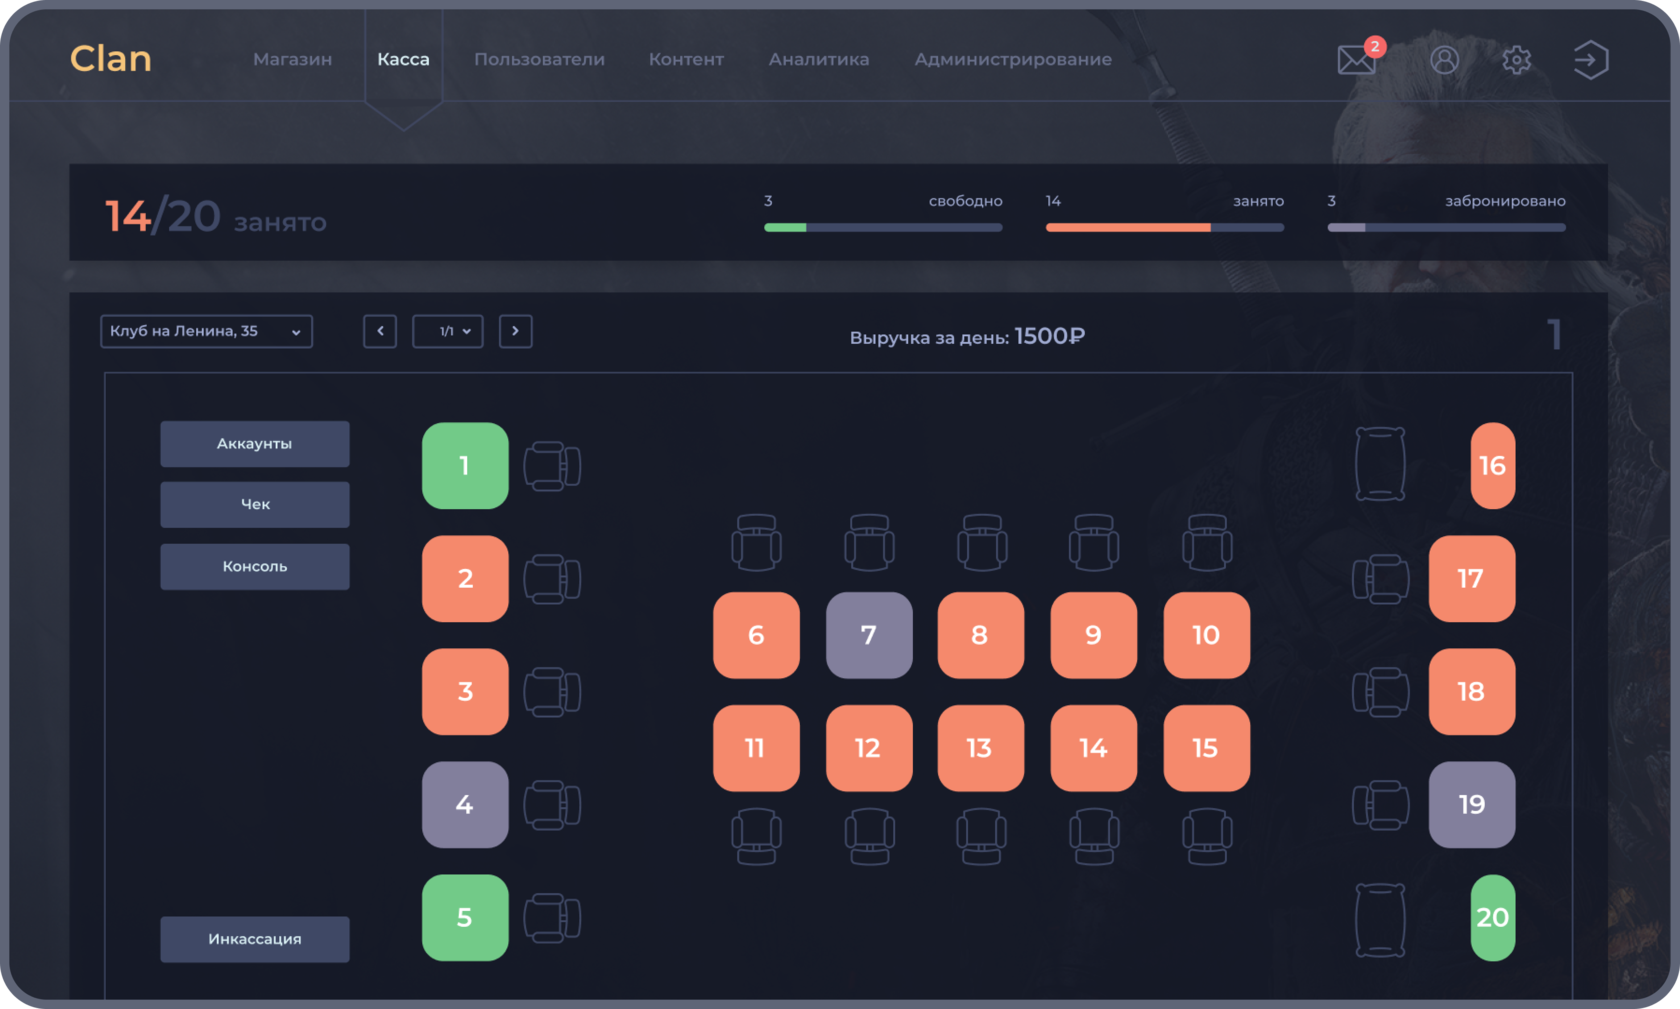Select occupied seat 10
This screenshot has width=1680, height=1009.
(x=1207, y=636)
